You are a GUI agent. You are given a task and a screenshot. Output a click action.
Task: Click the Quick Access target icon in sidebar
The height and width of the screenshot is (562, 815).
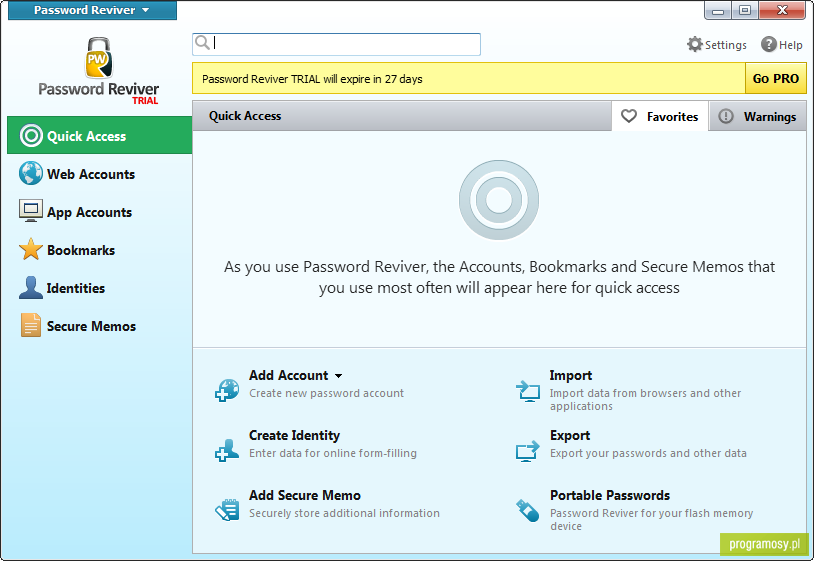click(31, 136)
